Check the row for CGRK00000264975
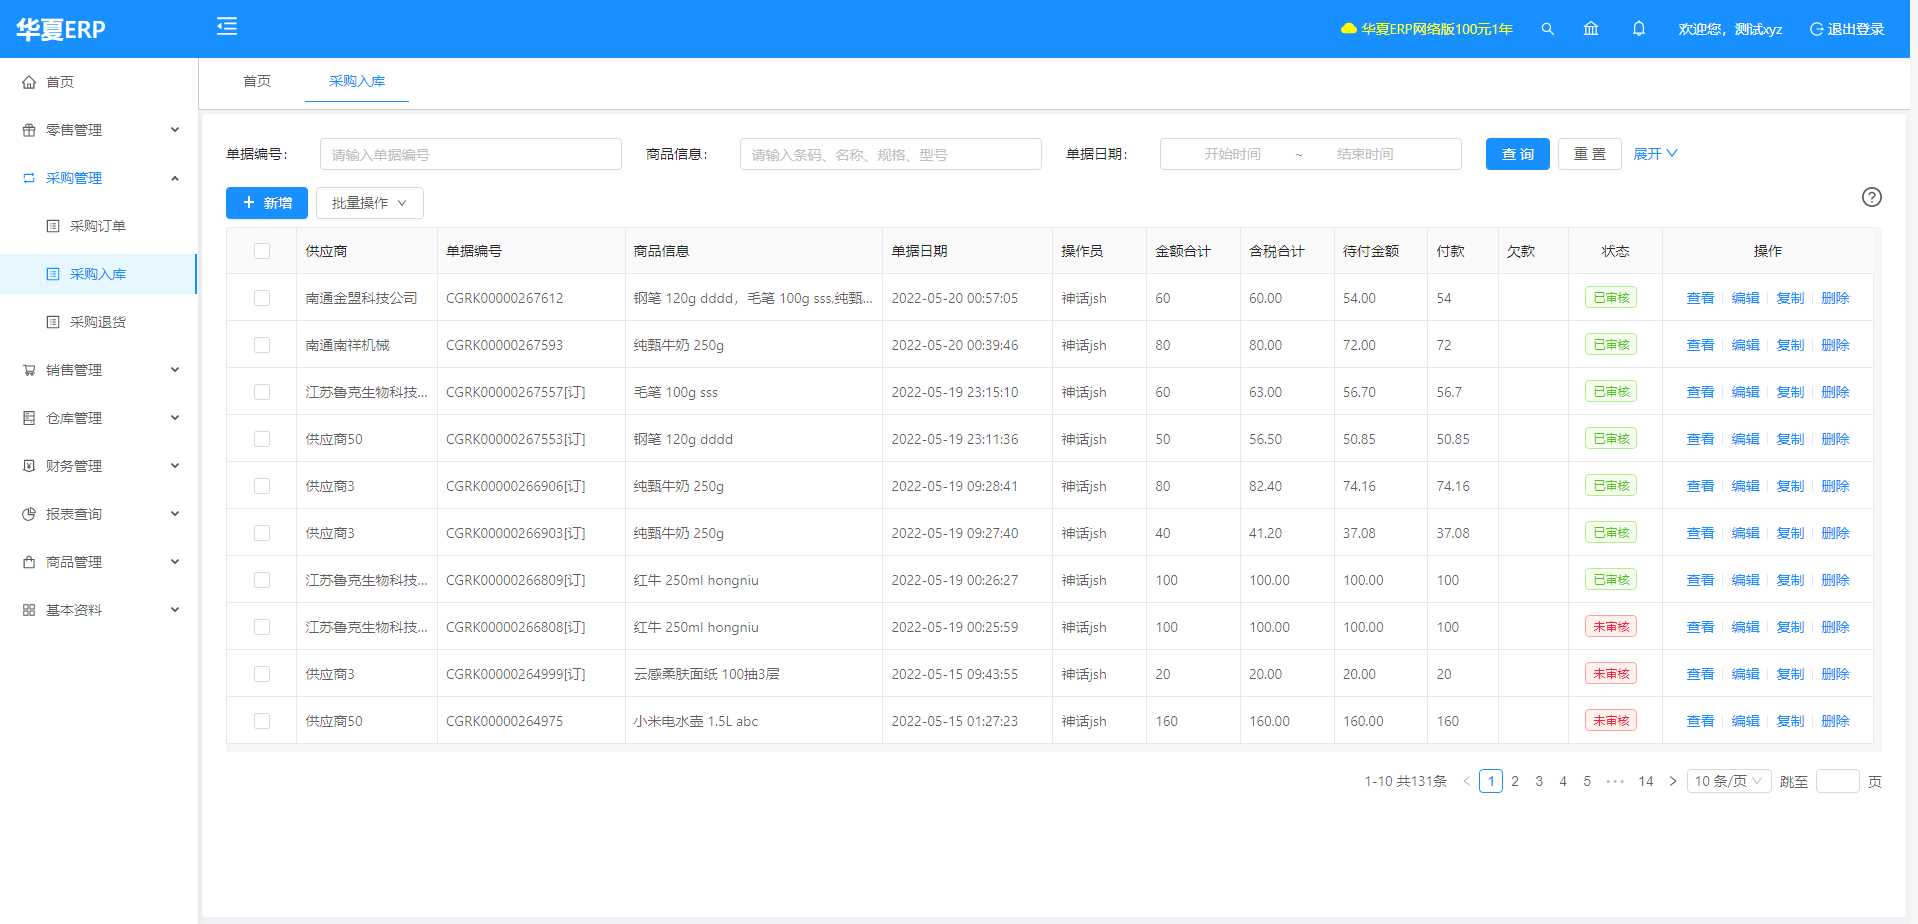1918x924 pixels. (x=262, y=721)
